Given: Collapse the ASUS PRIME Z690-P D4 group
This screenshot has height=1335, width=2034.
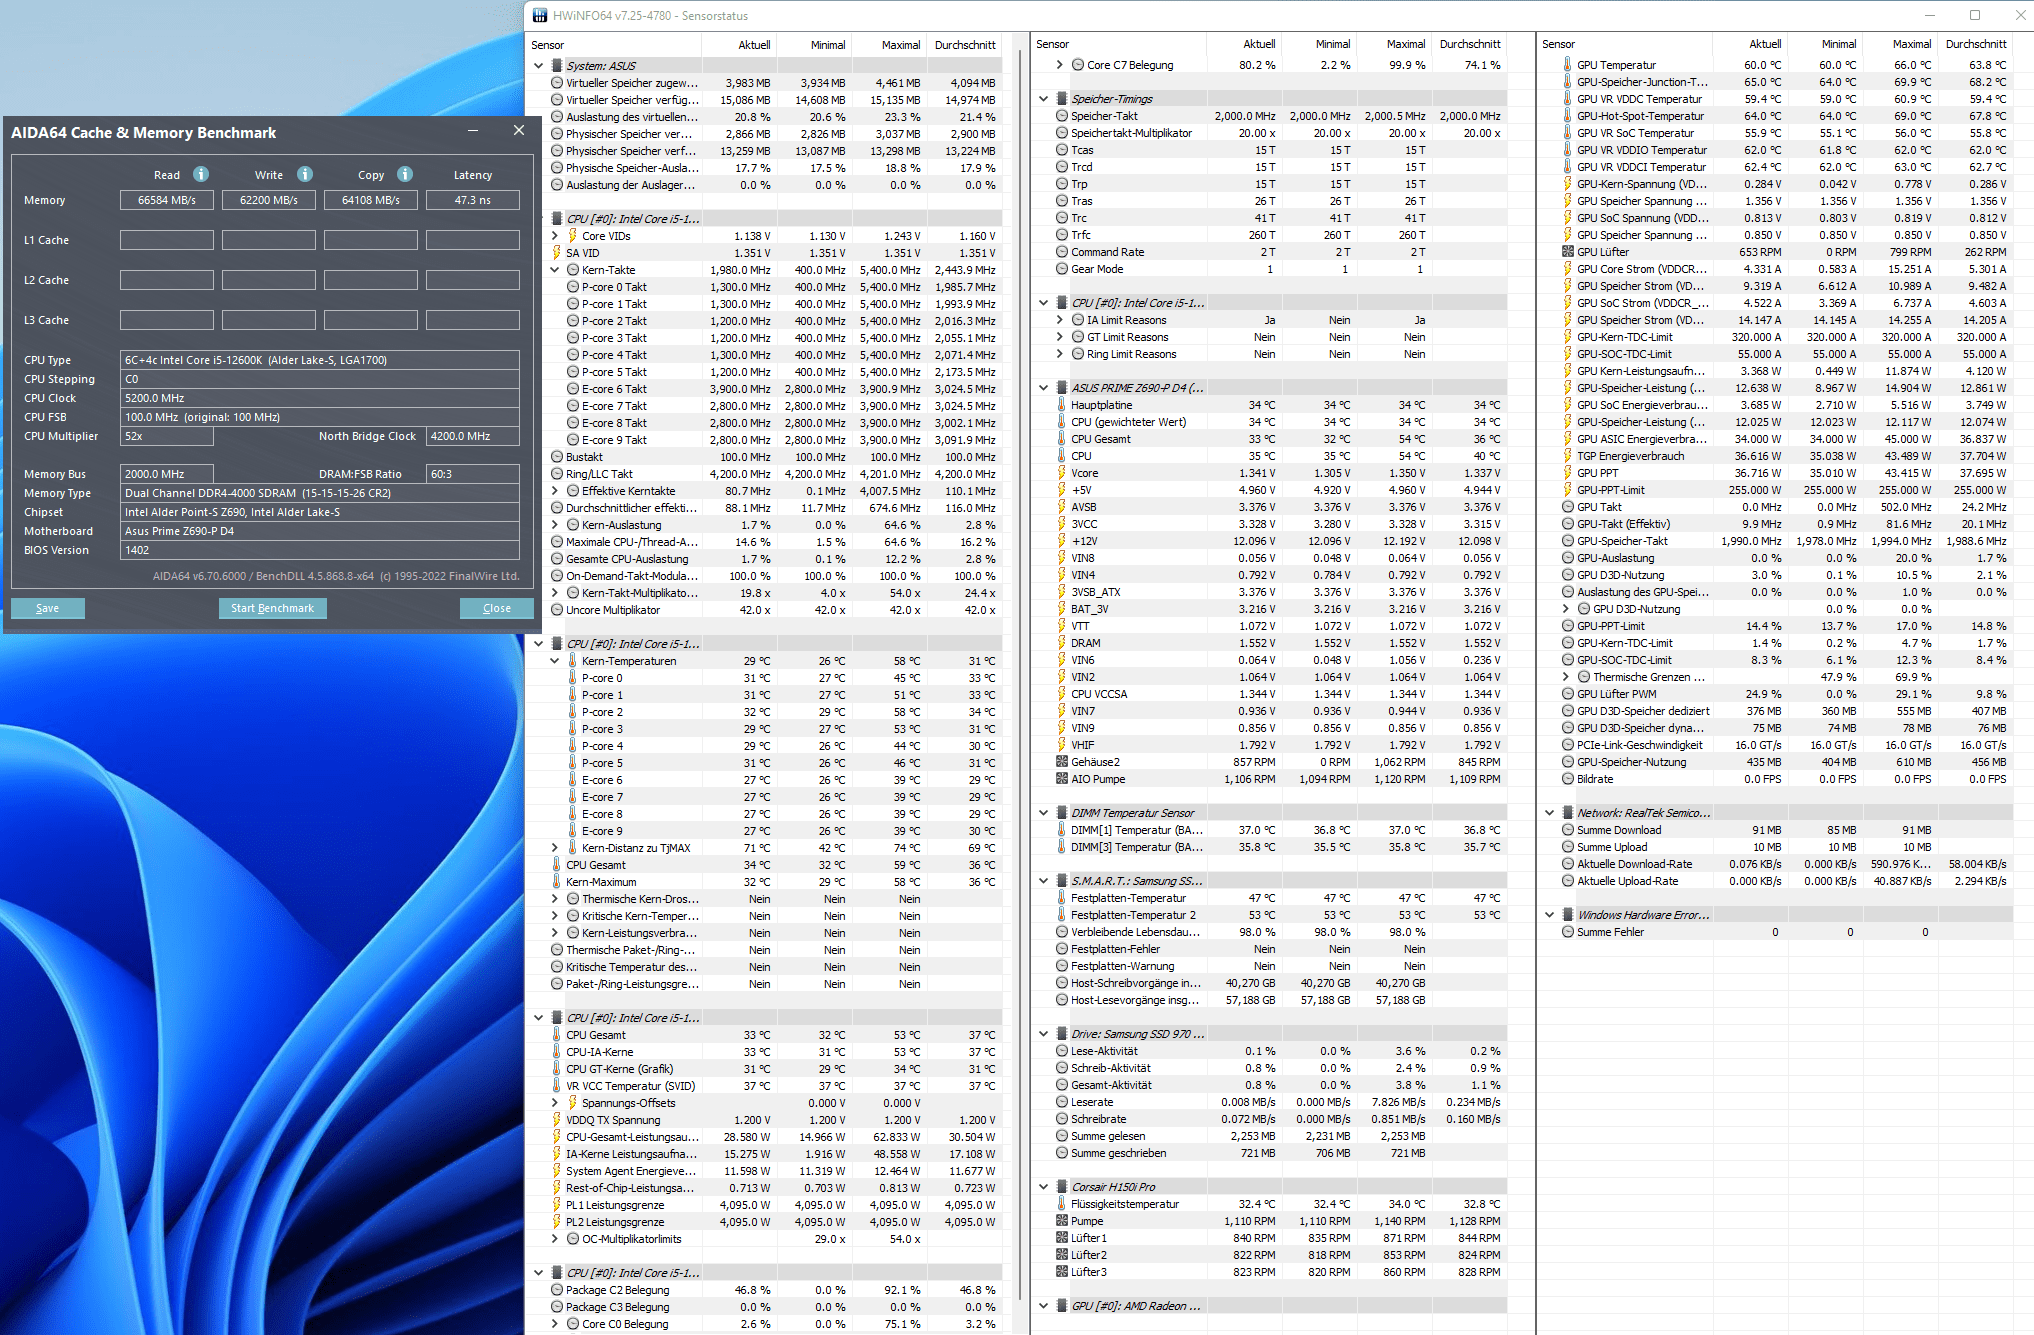Looking at the screenshot, I should (1044, 388).
